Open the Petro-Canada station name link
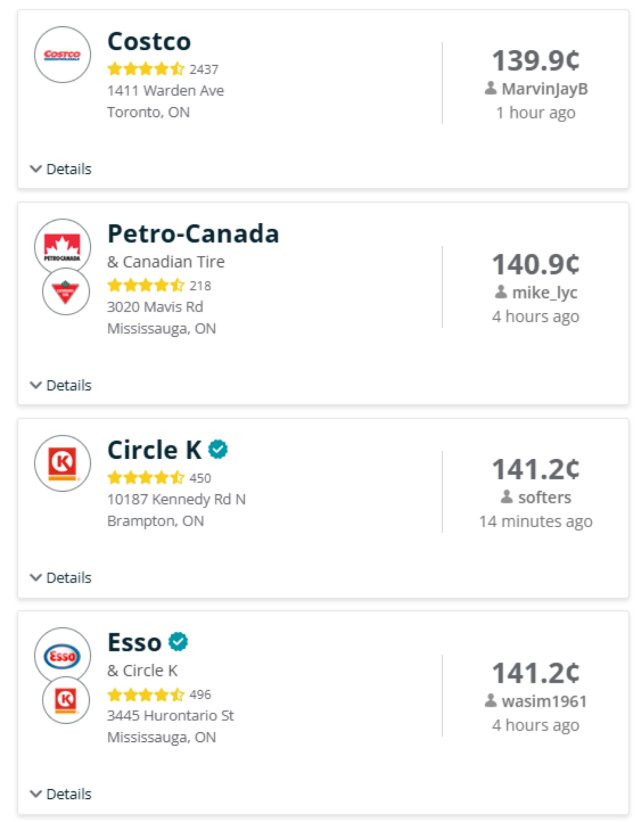 [x=193, y=233]
